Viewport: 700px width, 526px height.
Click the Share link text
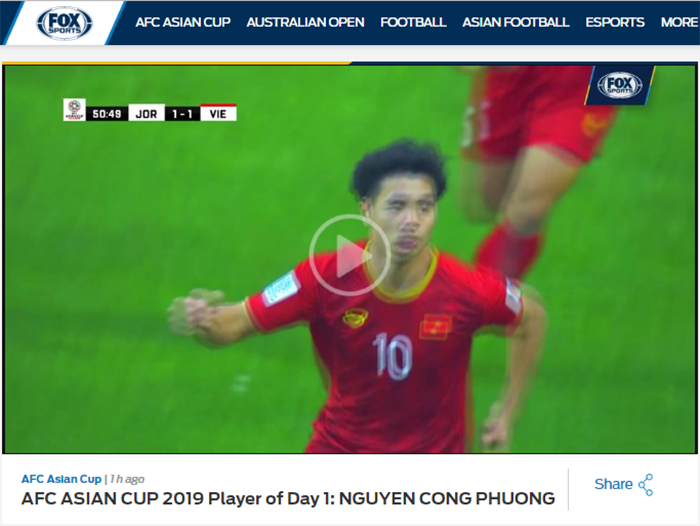click(613, 484)
